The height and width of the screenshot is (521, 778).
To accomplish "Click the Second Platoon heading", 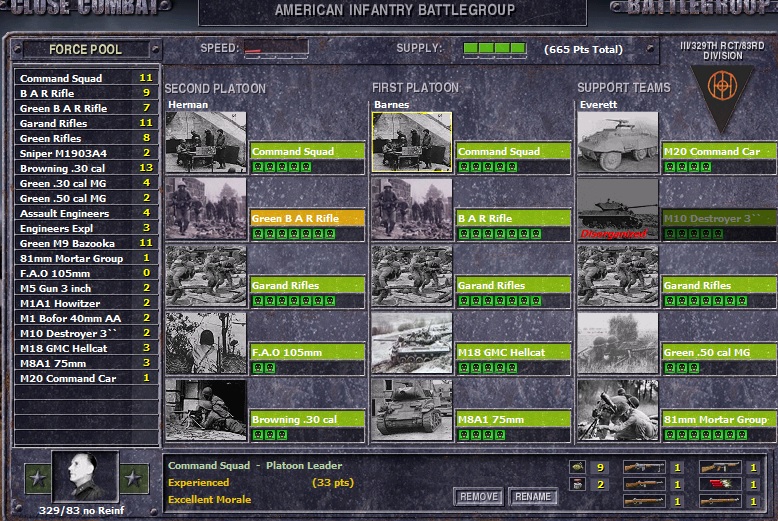I will pyautogui.click(x=215, y=89).
